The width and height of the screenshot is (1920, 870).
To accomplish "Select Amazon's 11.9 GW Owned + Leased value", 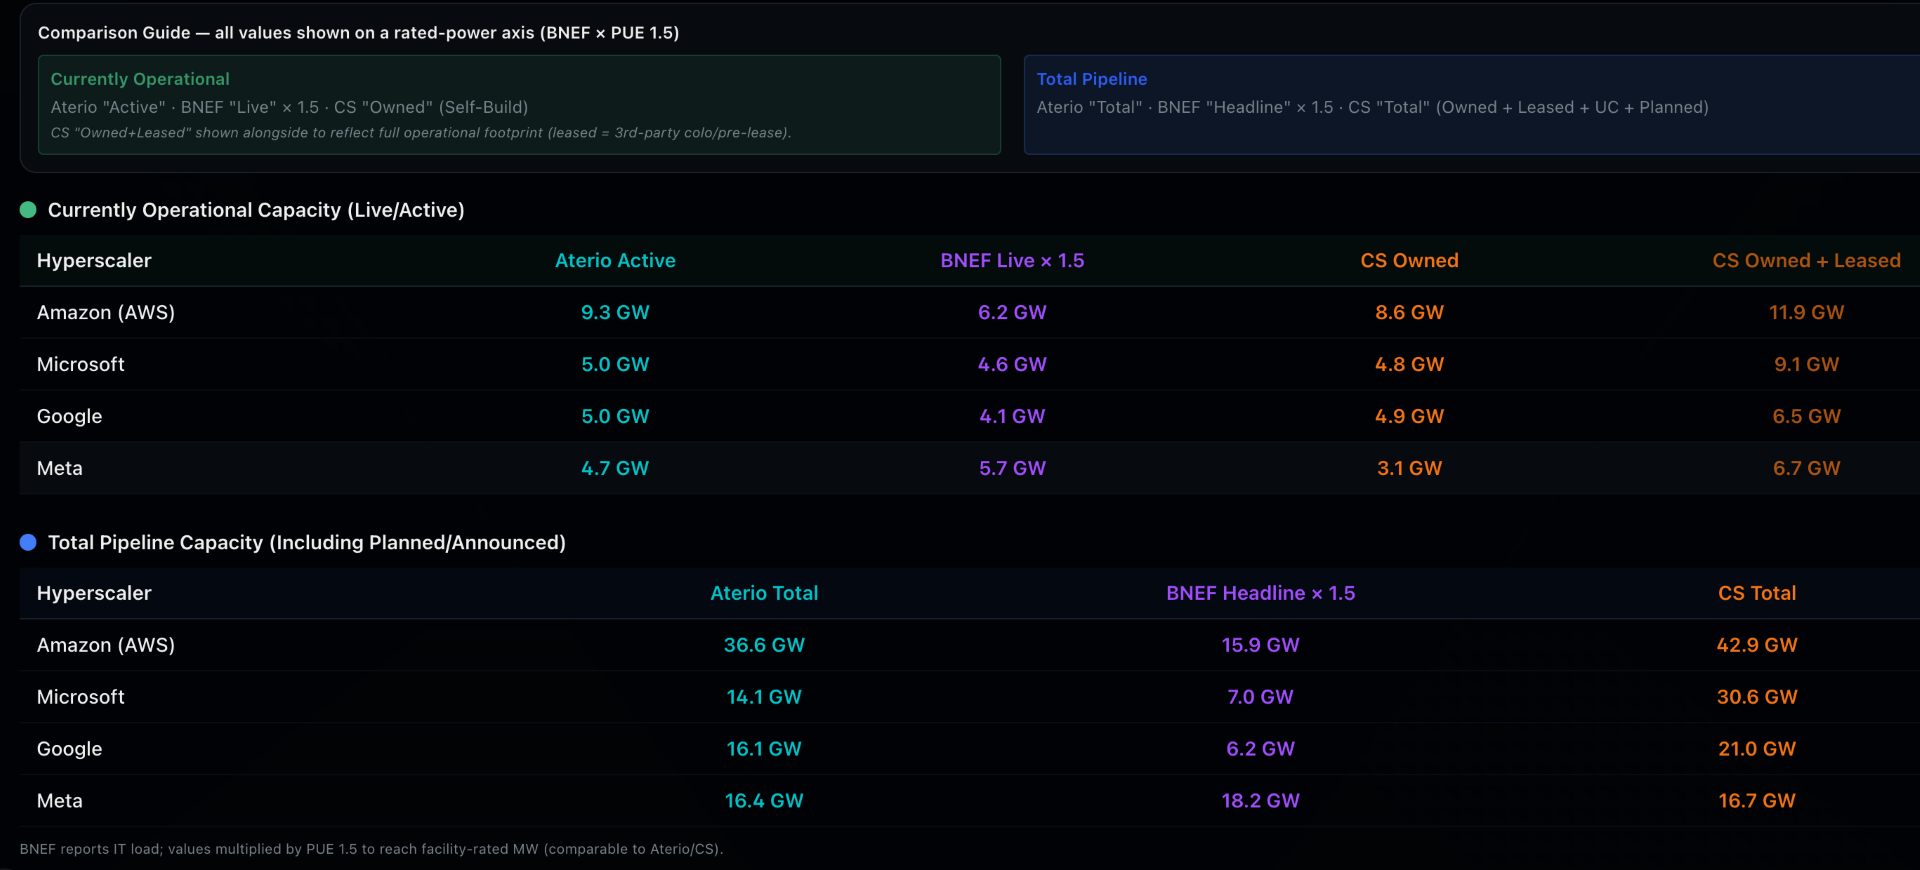I will (x=1806, y=313).
